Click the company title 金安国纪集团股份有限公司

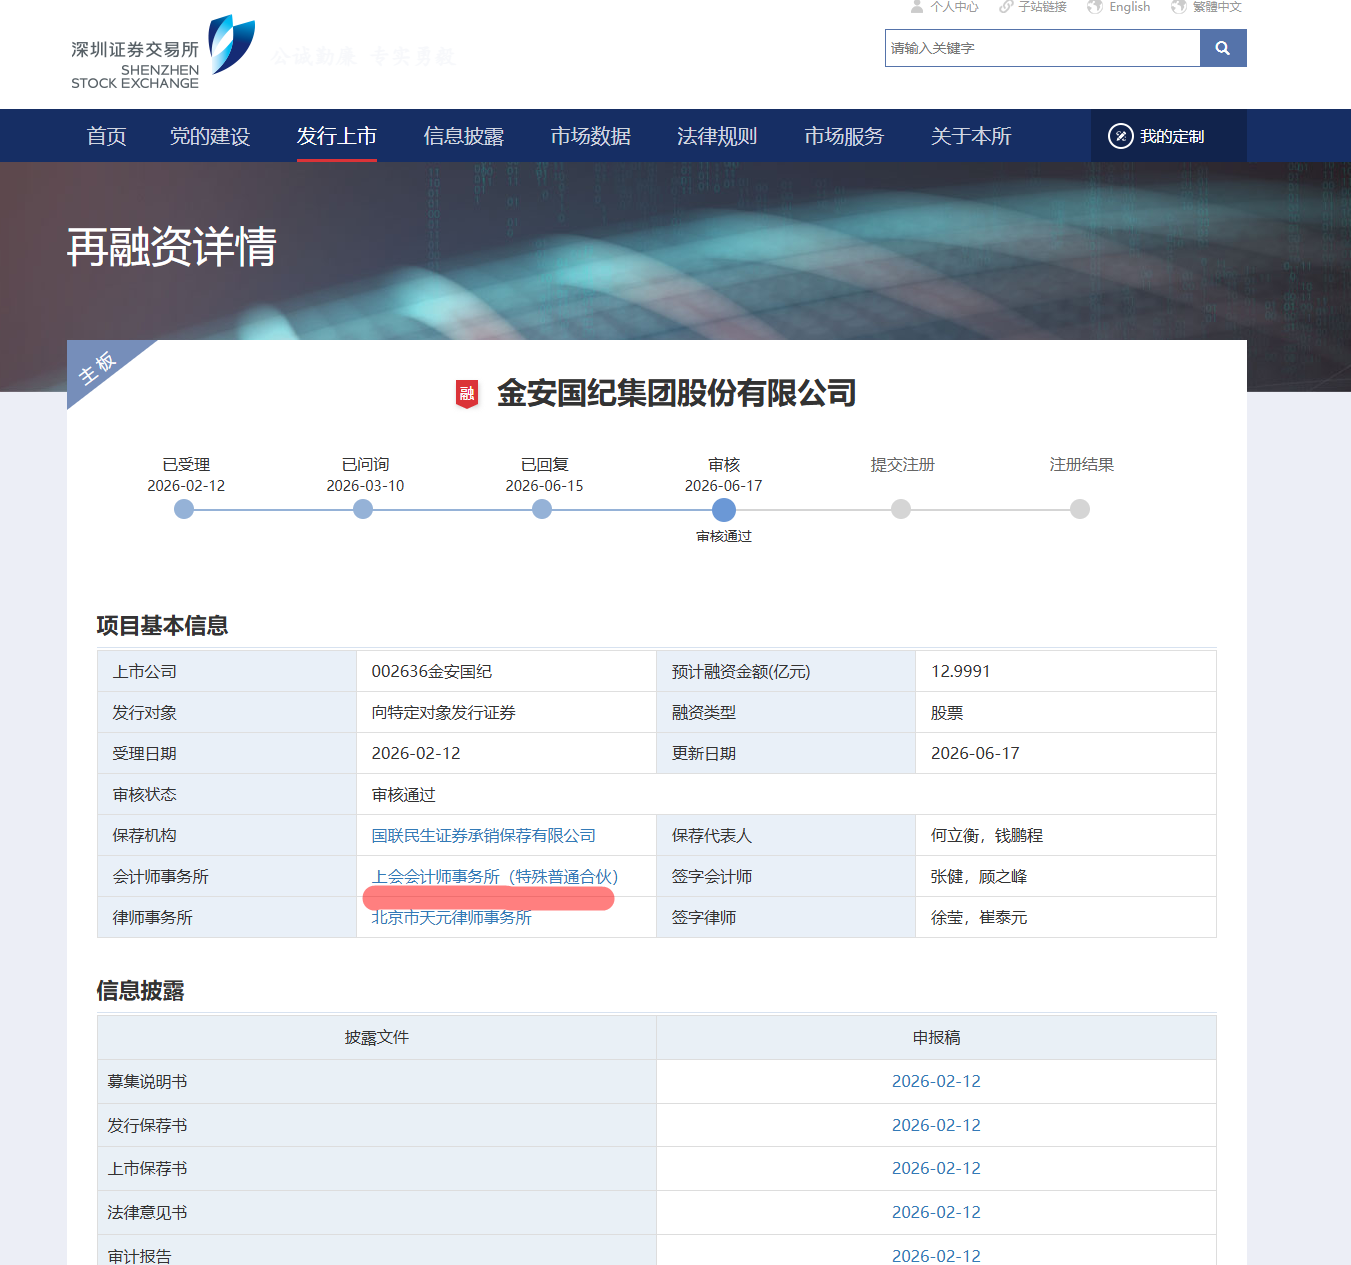point(677,394)
